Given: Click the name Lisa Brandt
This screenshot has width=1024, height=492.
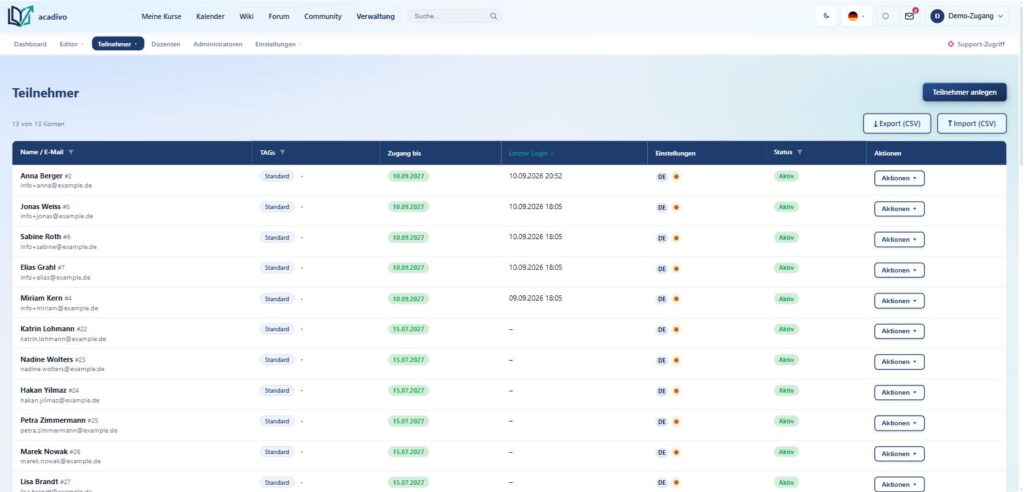Looking at the screenshot, I should click(x=39, y=482).
